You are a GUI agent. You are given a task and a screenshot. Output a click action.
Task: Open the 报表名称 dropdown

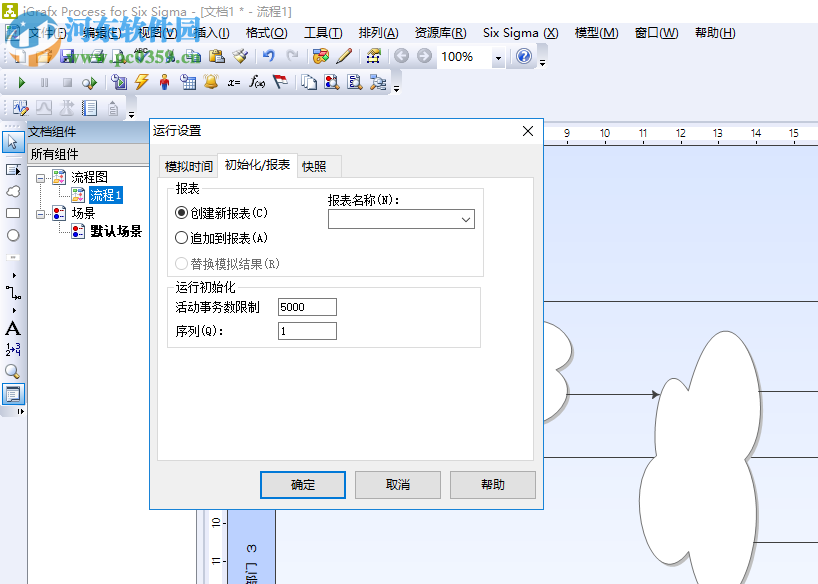pos(465,218)
